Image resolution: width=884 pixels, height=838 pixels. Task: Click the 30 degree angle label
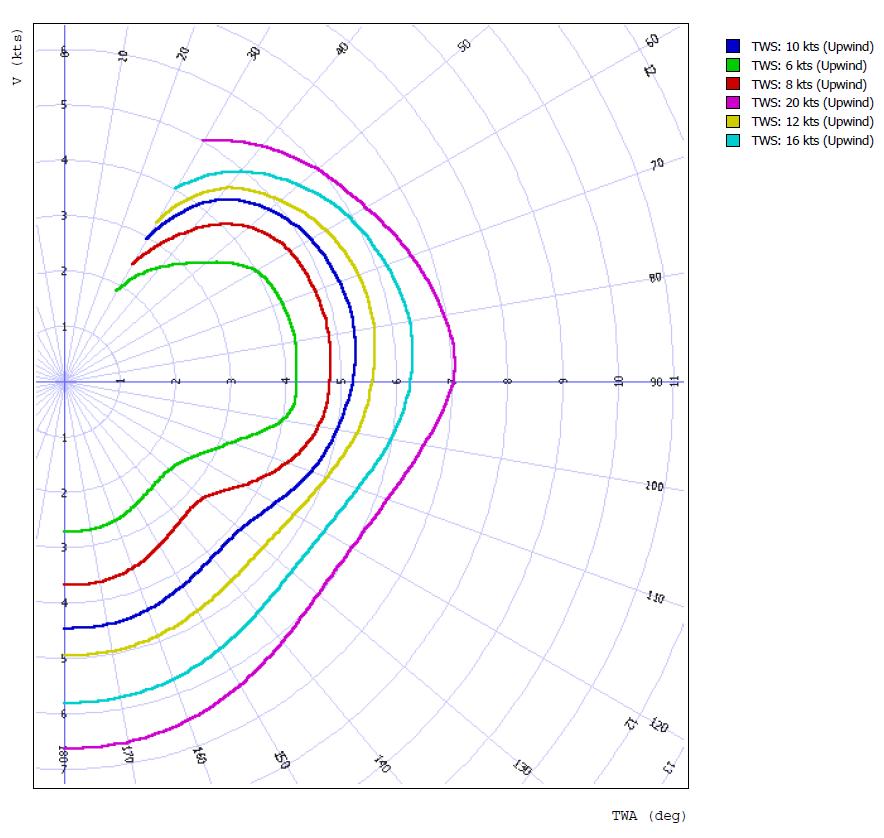254,53
